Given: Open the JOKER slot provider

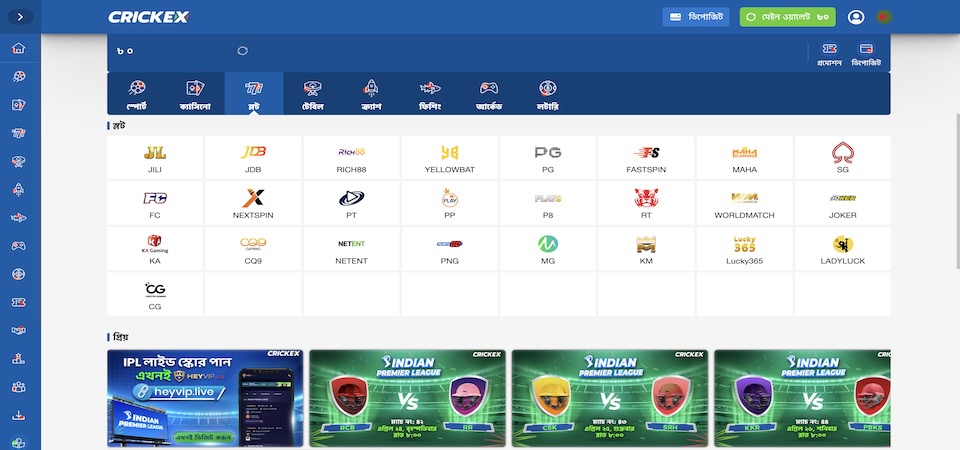Looking at the screenshot, I should point(842,203).
